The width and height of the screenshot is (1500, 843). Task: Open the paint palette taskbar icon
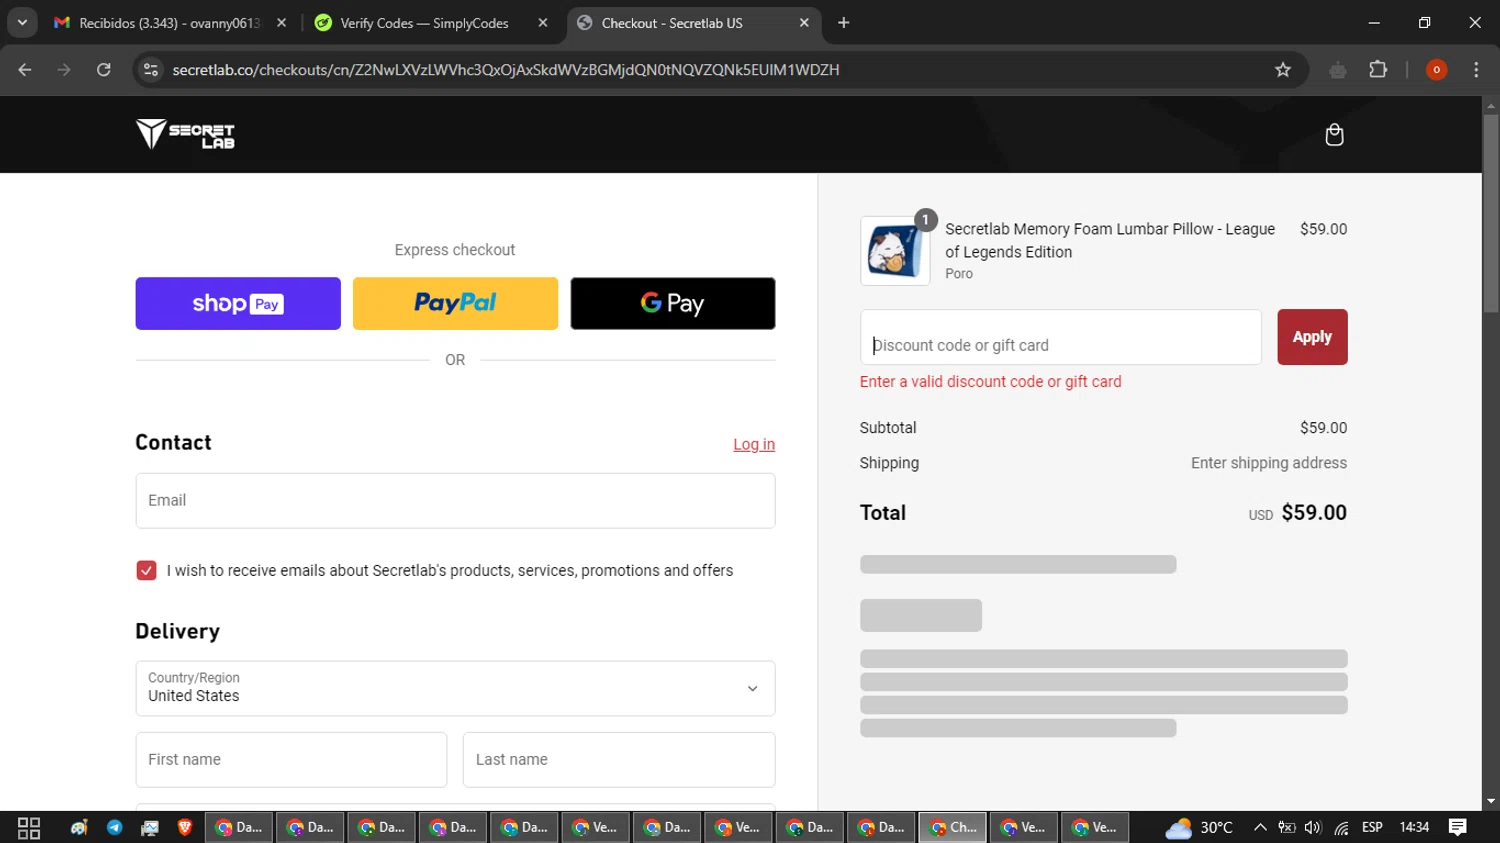click(79, 828)
